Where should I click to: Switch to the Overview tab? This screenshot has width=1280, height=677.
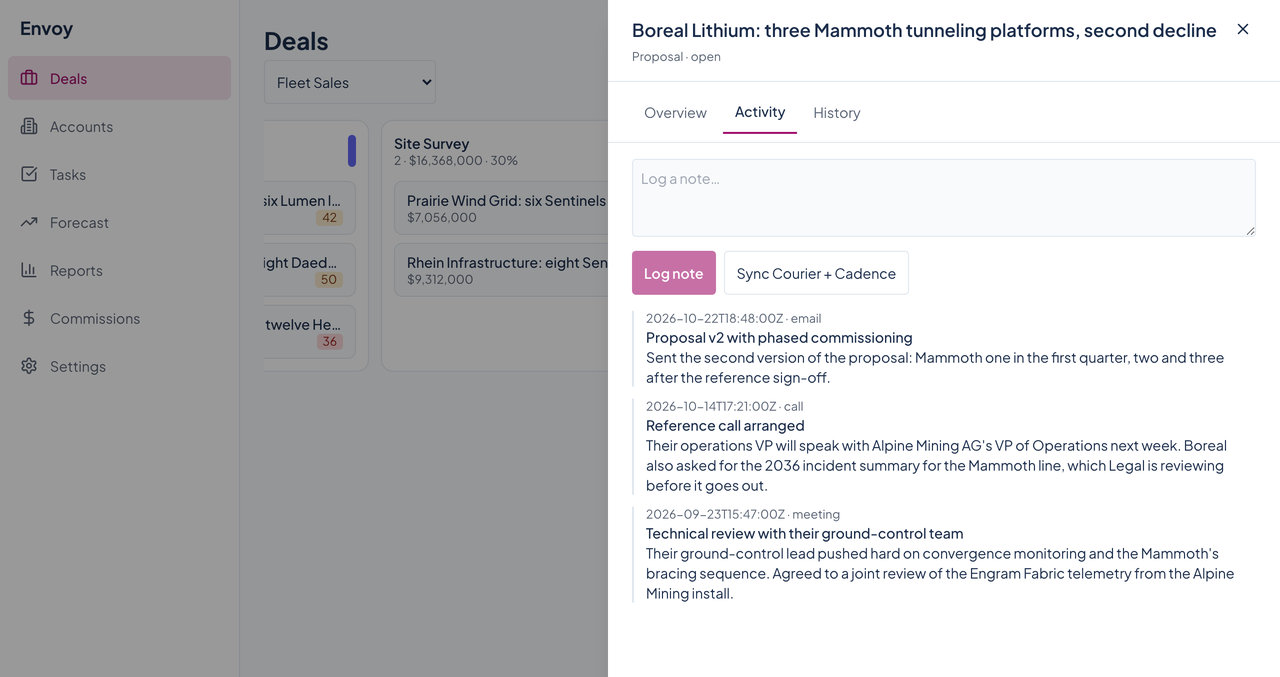point(675,112)
